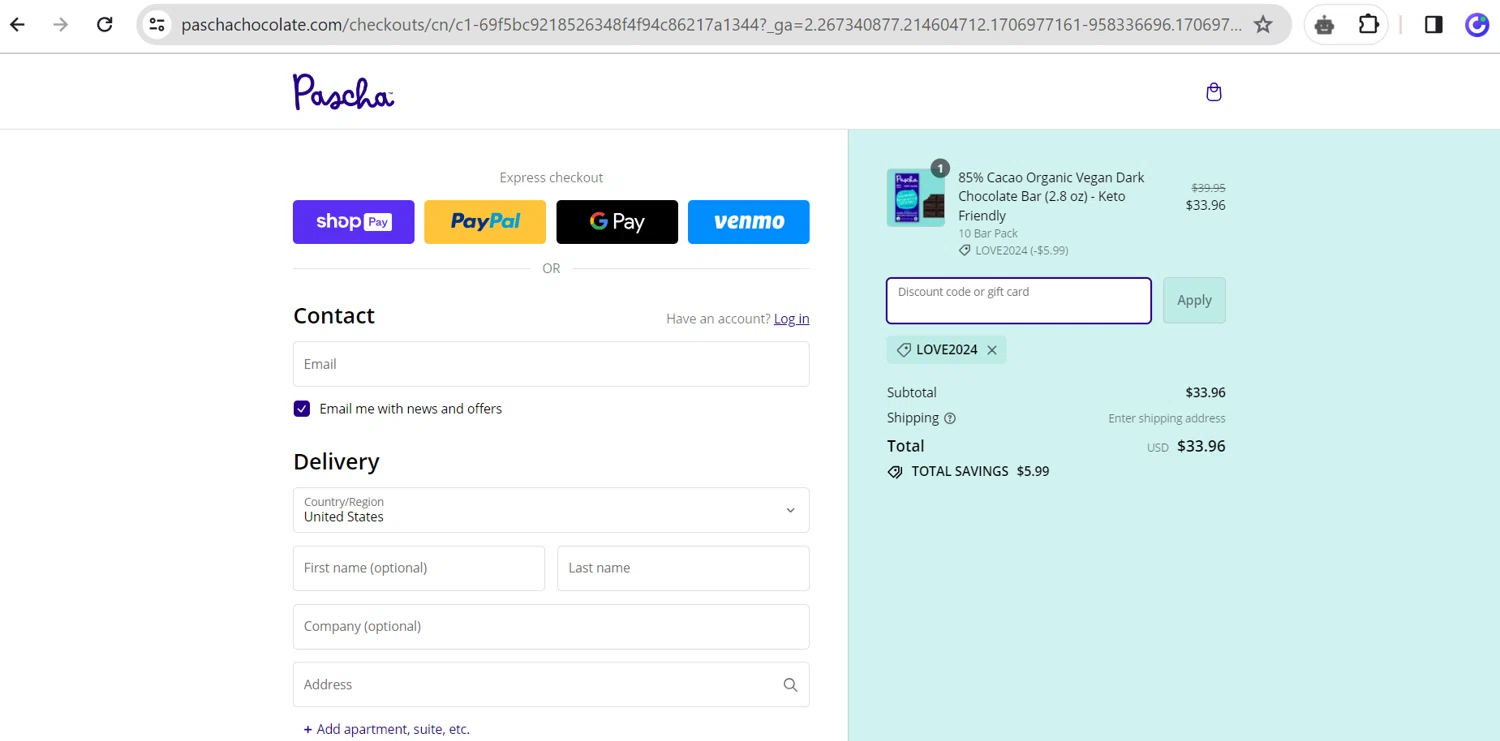Apply the discount code
The width and height of the screenshot is (1500, 741).
(x=1194, y=300)
